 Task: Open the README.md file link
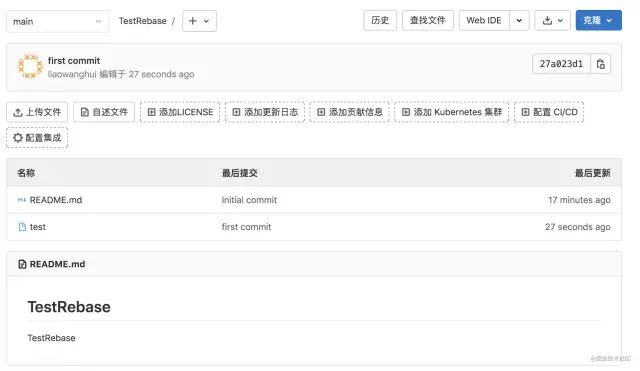pos(56,200)
